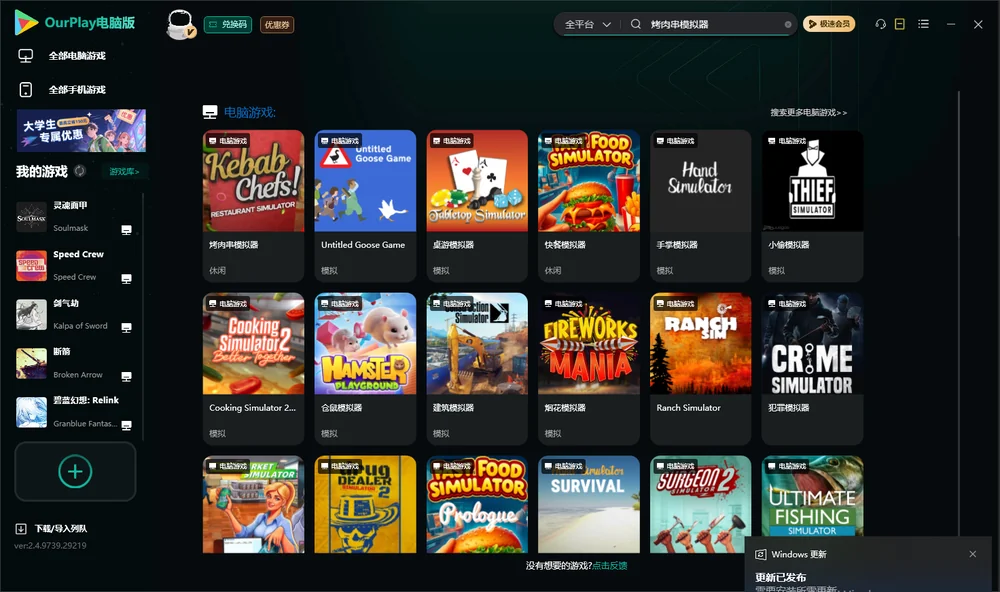This screenshot has width=1000, height=592.
Task: Click the redeem code button
Action: tap(228, 25)
